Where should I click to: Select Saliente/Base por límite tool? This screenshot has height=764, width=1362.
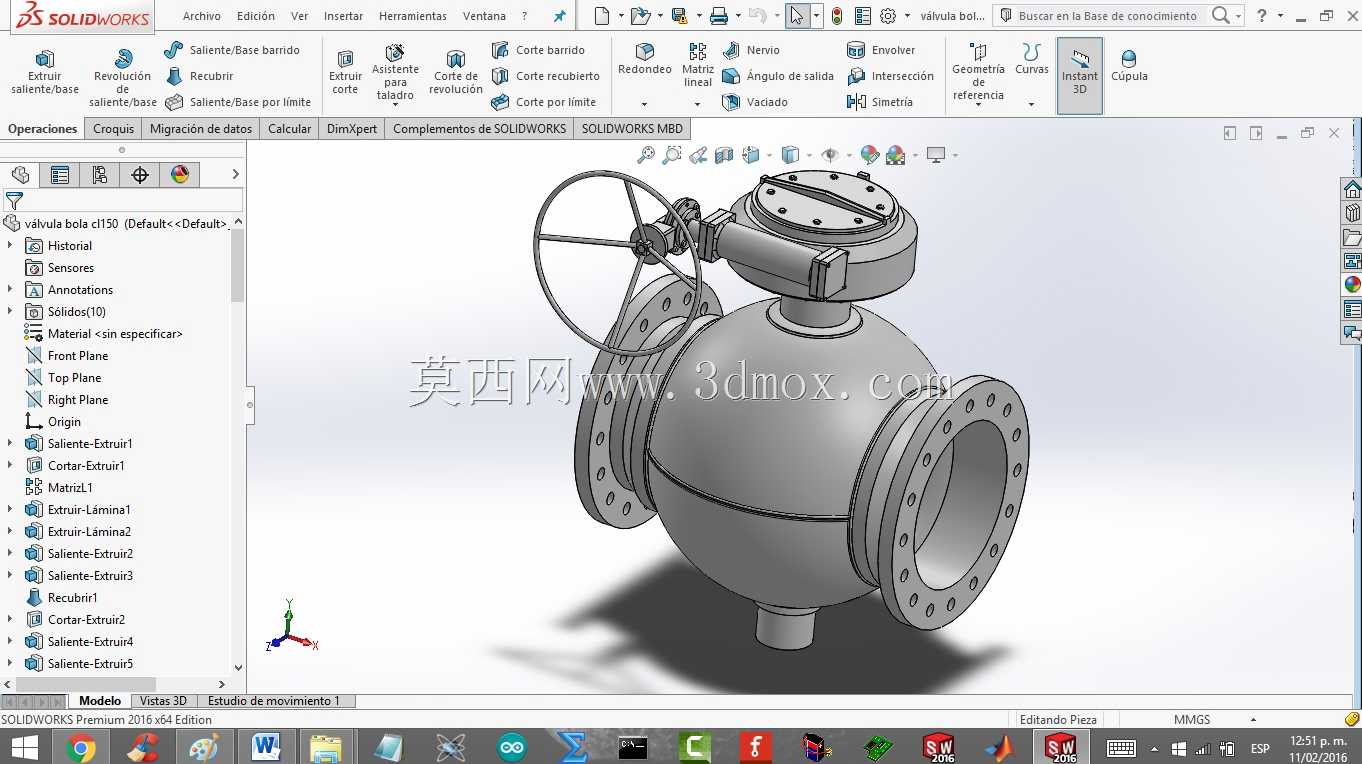(238, 102)
